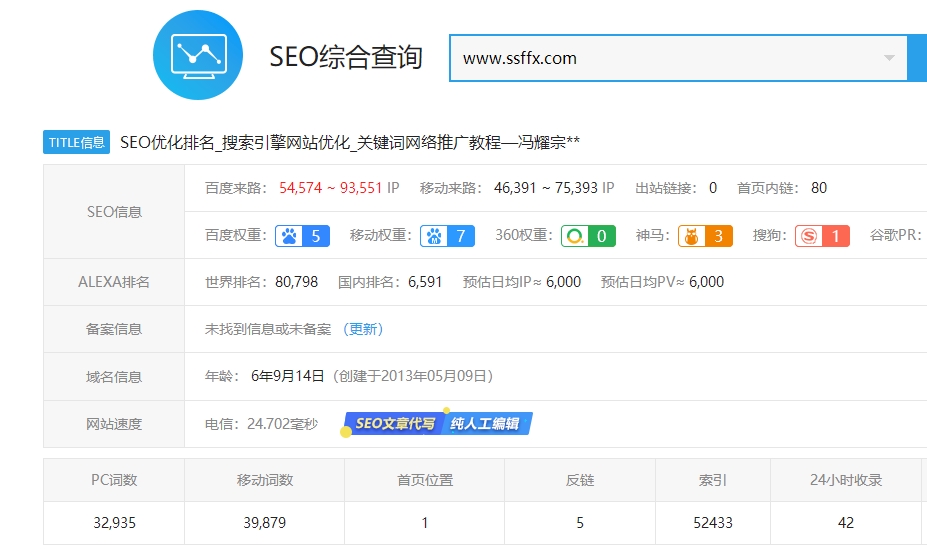The image size is (927, 549).
Task: Click the SEO综合查询 monitor logo icon
Action: point(199,54)
